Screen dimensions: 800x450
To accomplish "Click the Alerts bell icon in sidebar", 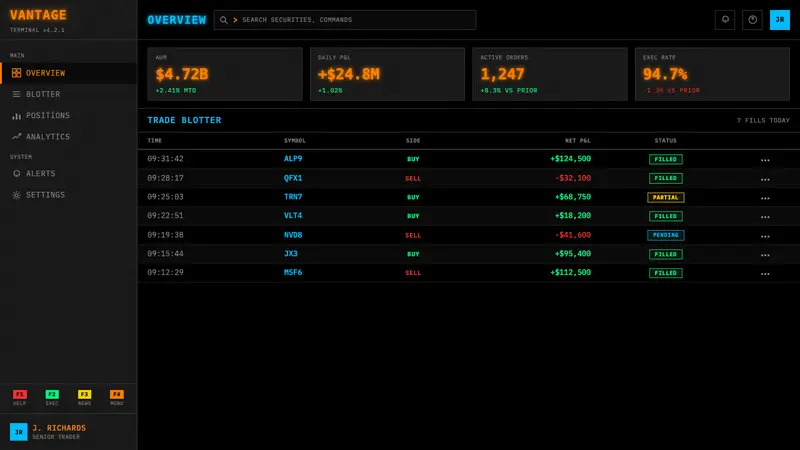I will point(16,173).
